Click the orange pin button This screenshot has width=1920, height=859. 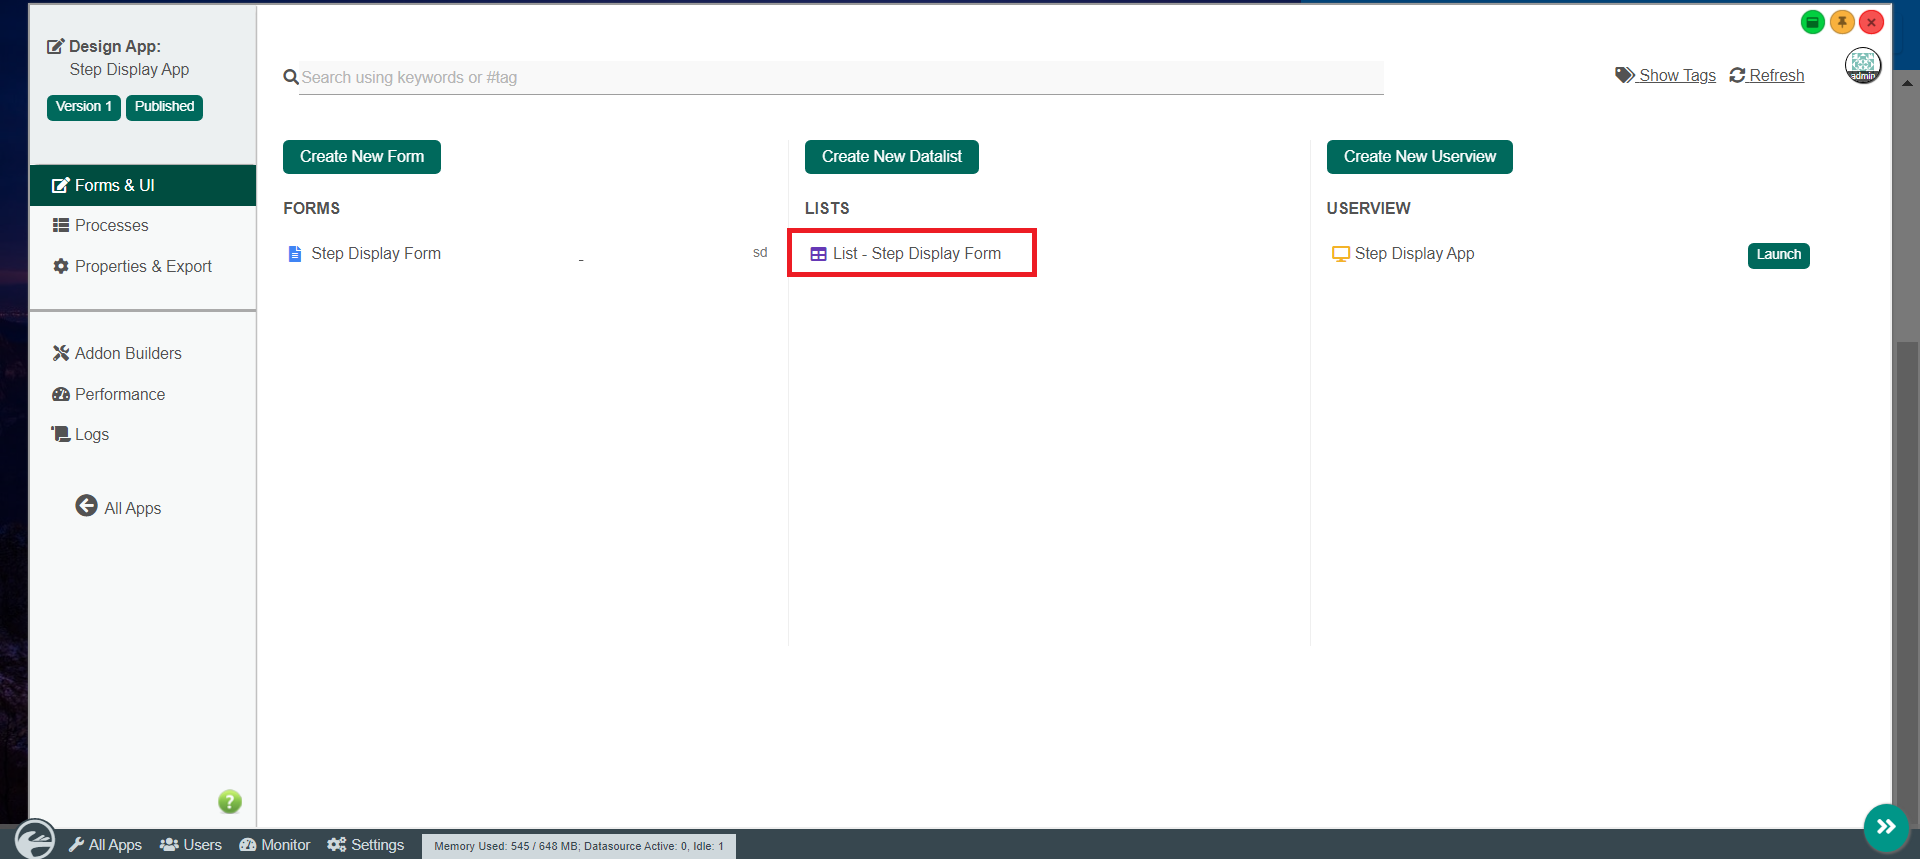1842,22
